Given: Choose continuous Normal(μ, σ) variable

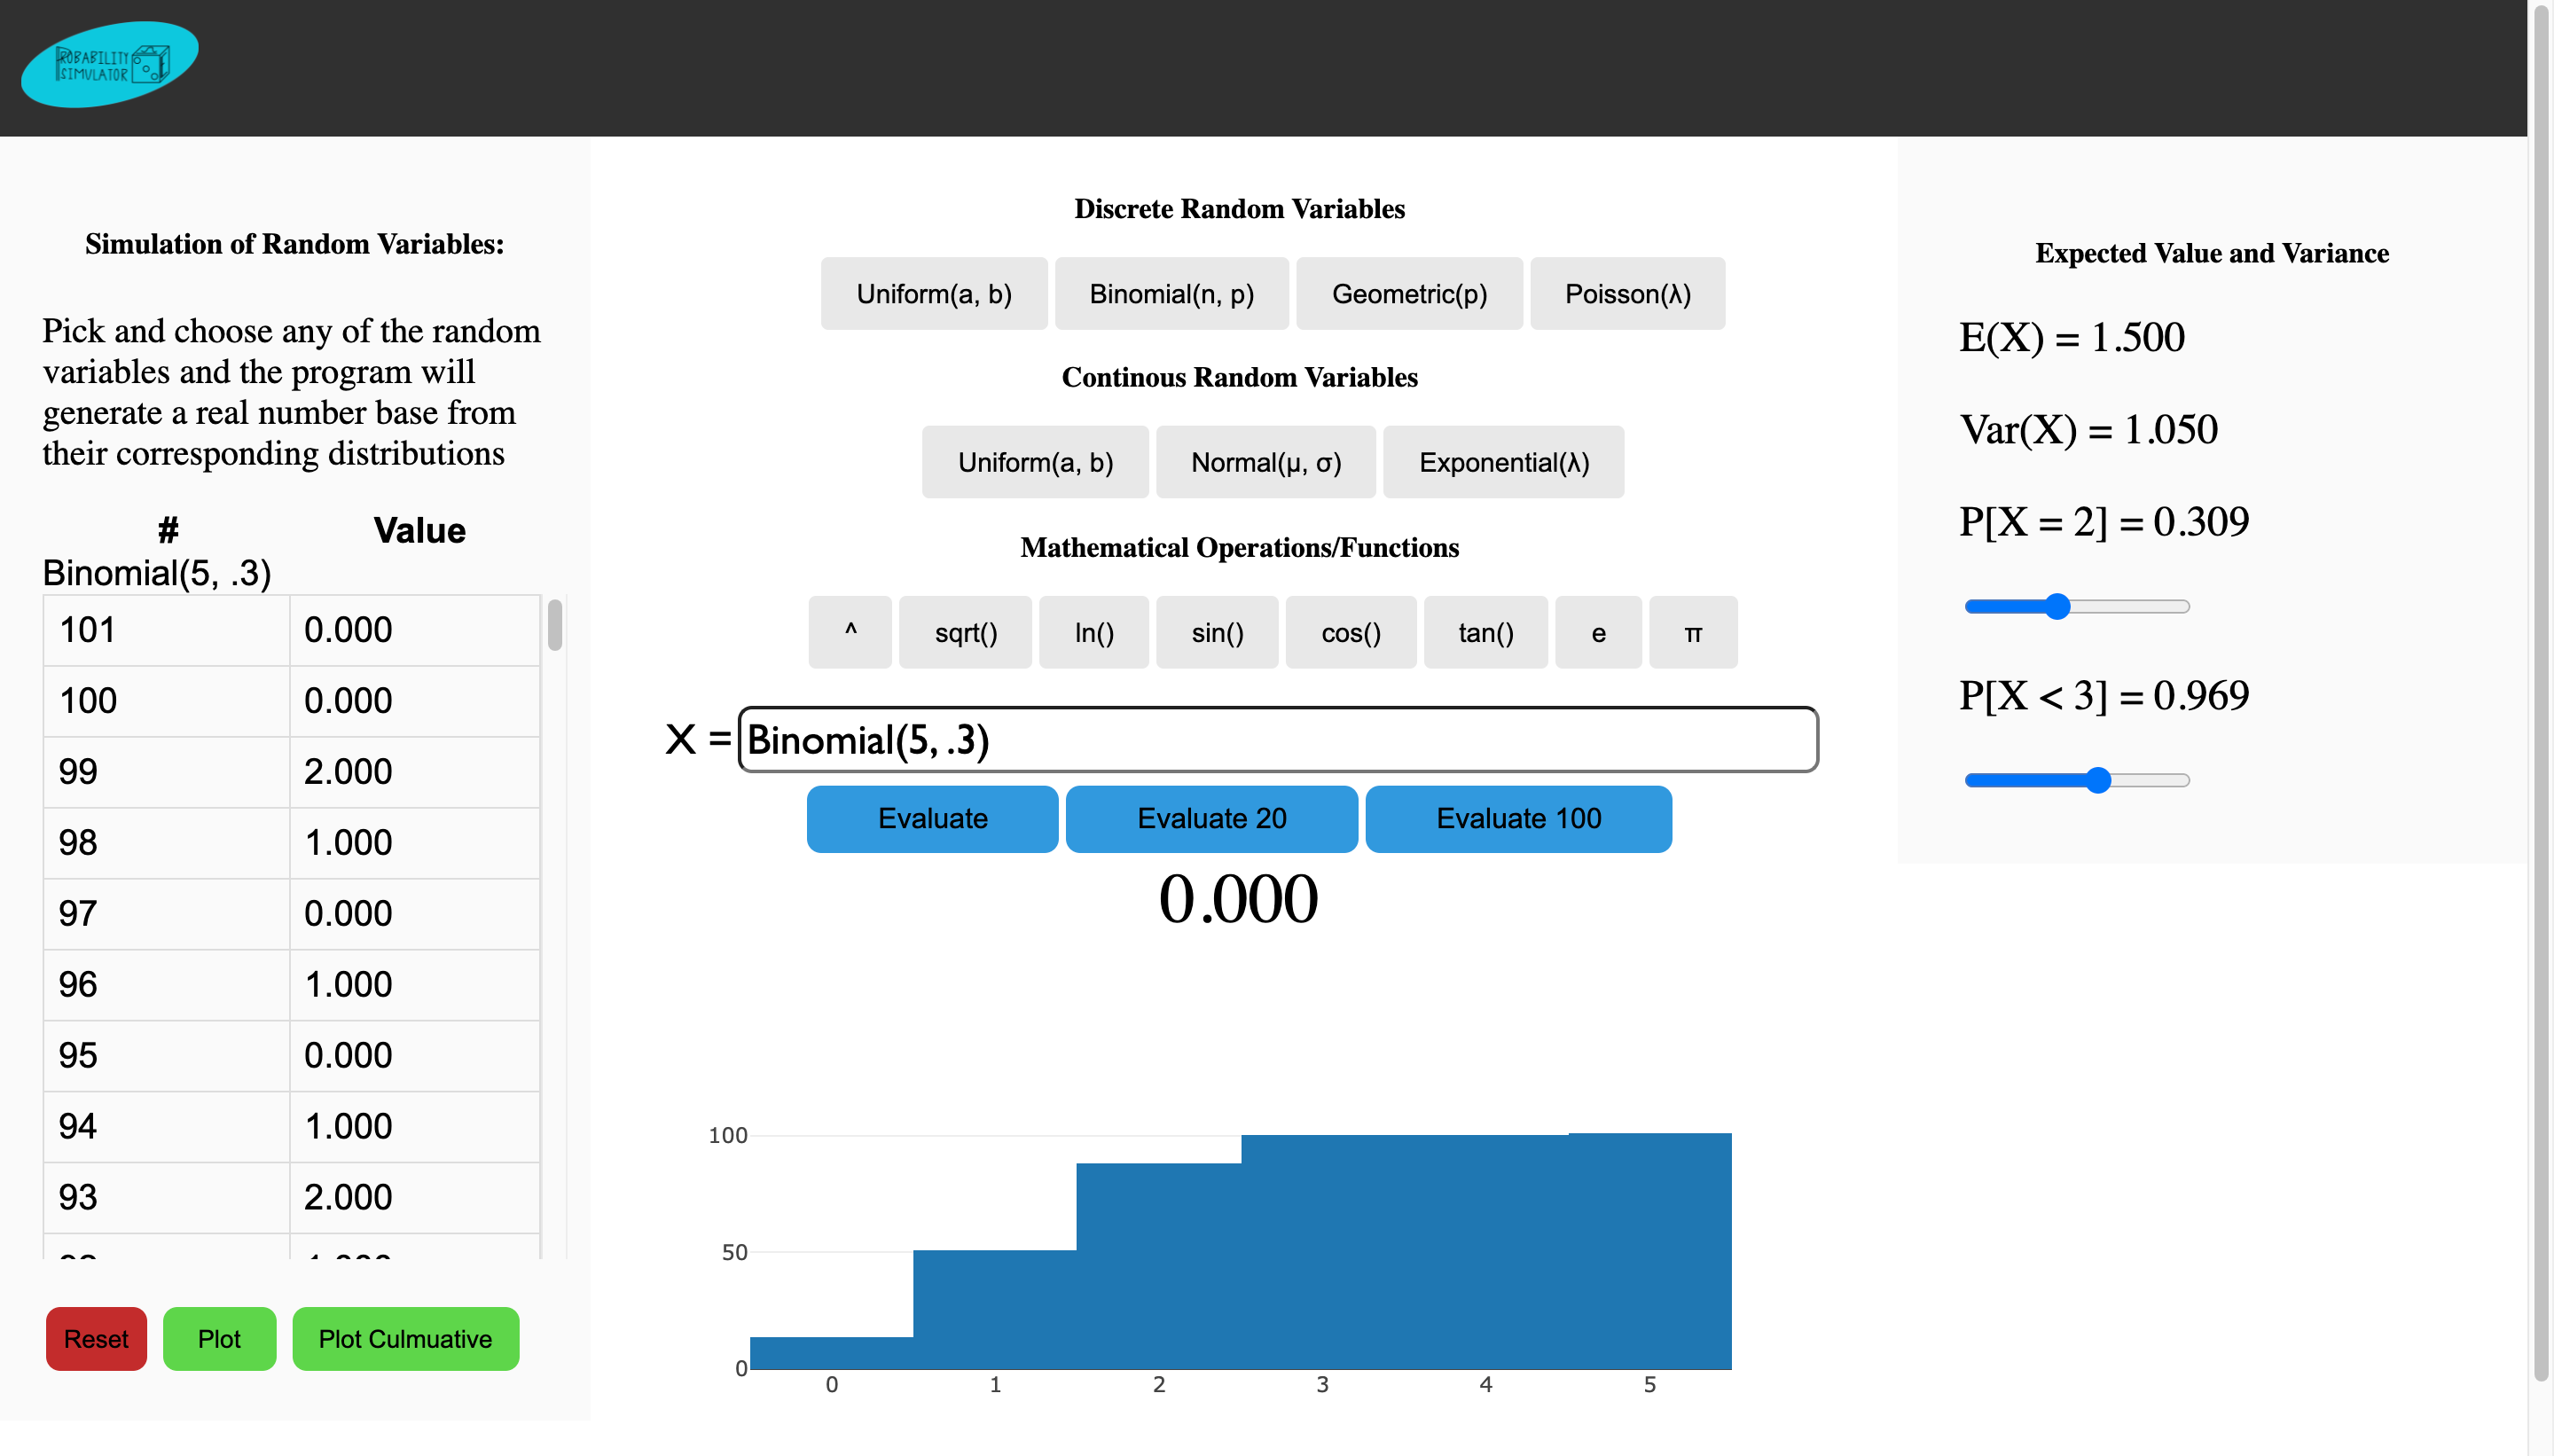Looking at the screenshot, I should 1265,462.
